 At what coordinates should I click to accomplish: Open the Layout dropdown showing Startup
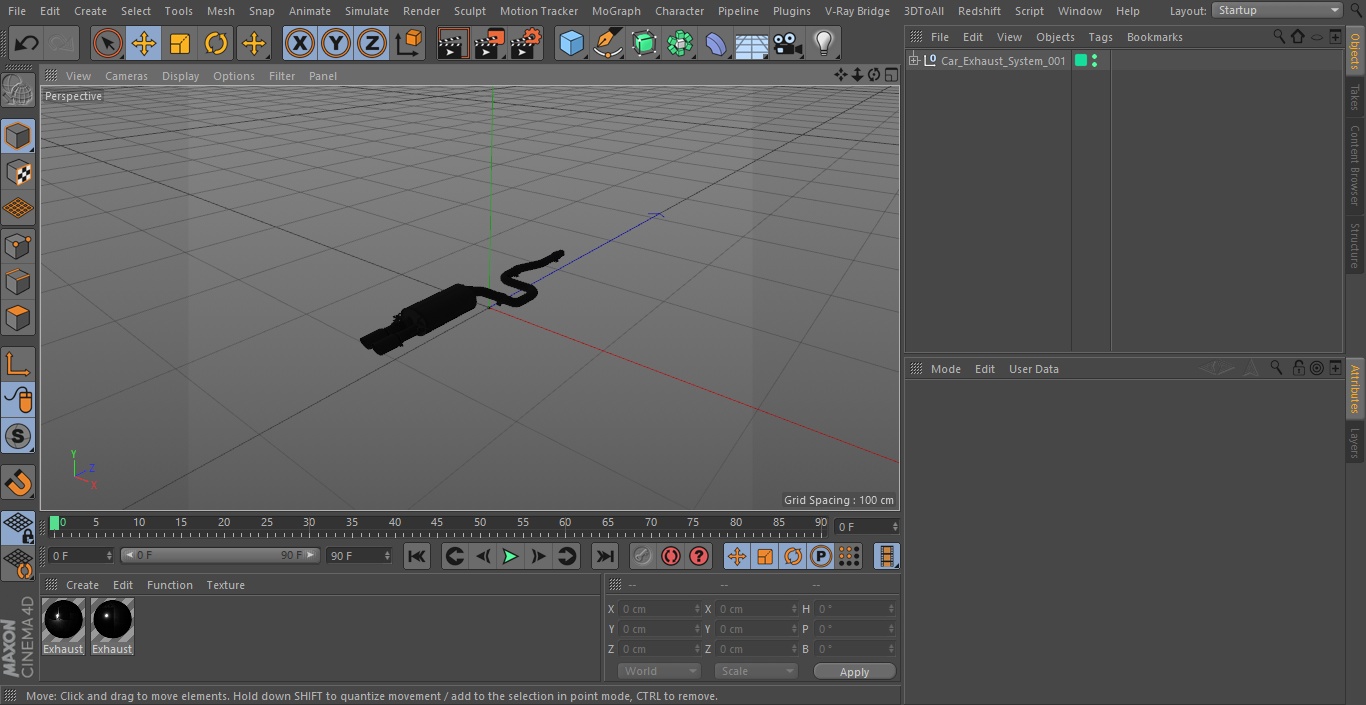1277,10
